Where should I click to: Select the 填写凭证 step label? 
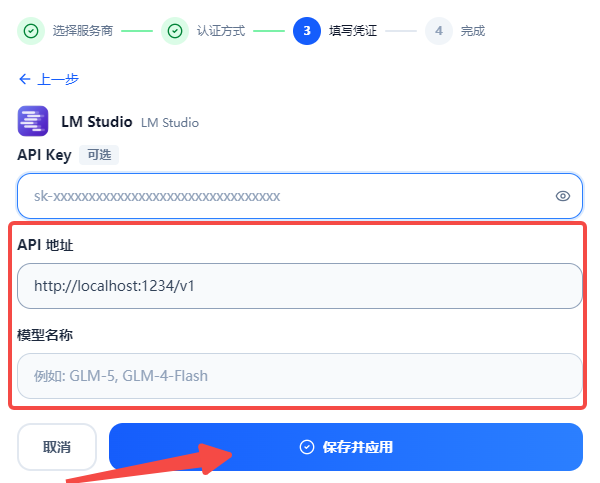353,31
